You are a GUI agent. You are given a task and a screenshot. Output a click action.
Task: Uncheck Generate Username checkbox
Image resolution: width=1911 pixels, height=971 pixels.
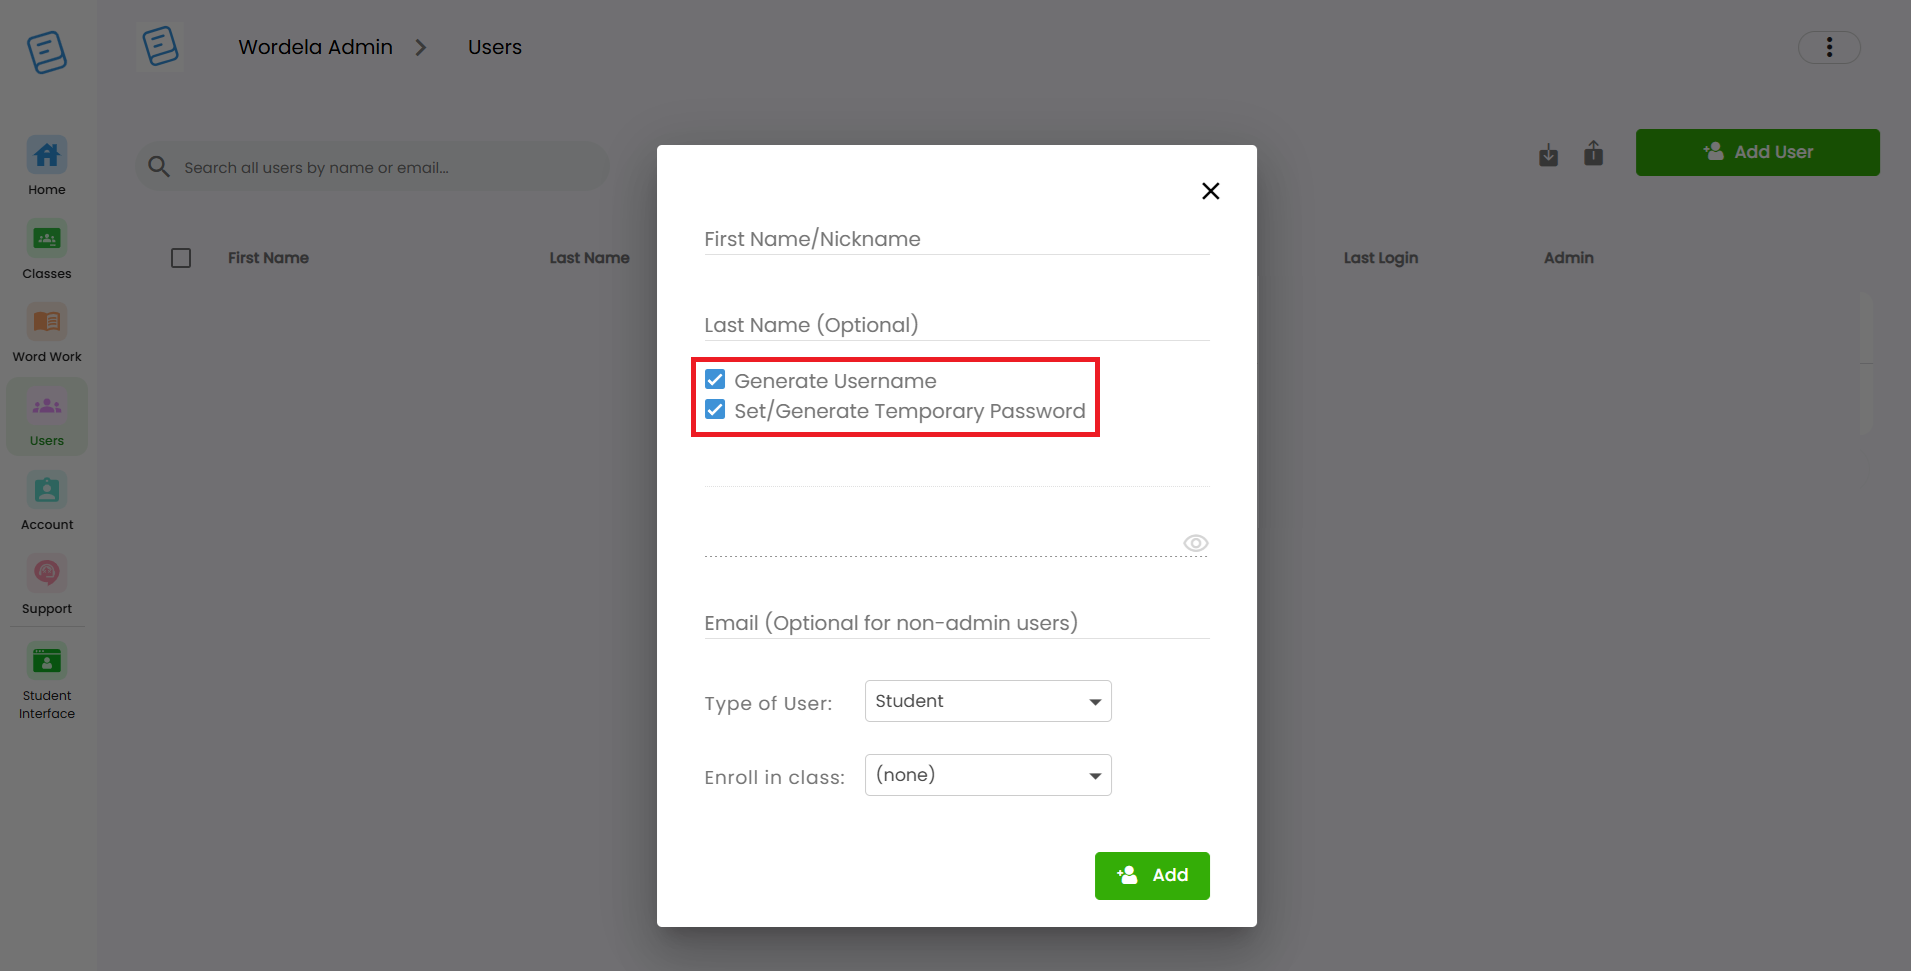coord(715,380)
